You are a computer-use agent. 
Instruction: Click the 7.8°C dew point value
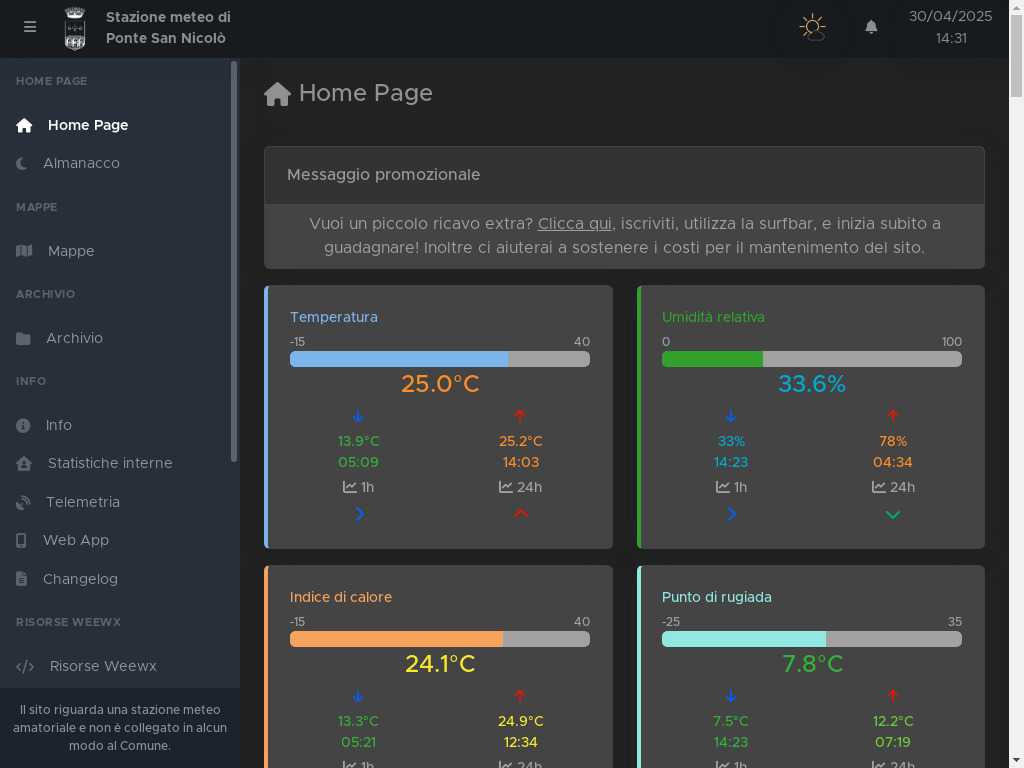[x=812, y=664]
